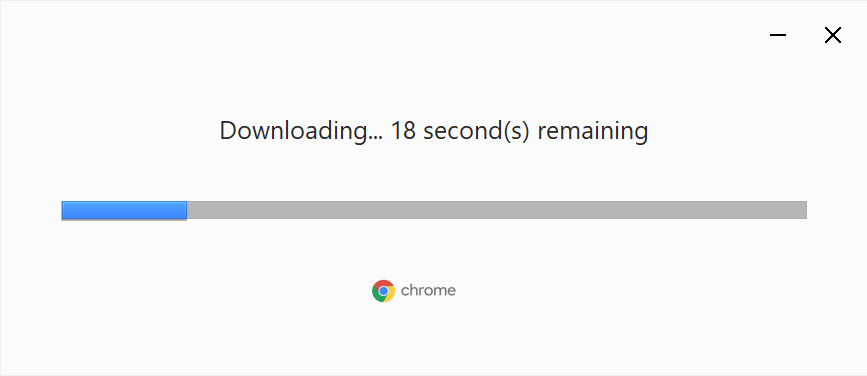
Task: Click the word "remaining" in the status
Action: (x=592, y=133)
